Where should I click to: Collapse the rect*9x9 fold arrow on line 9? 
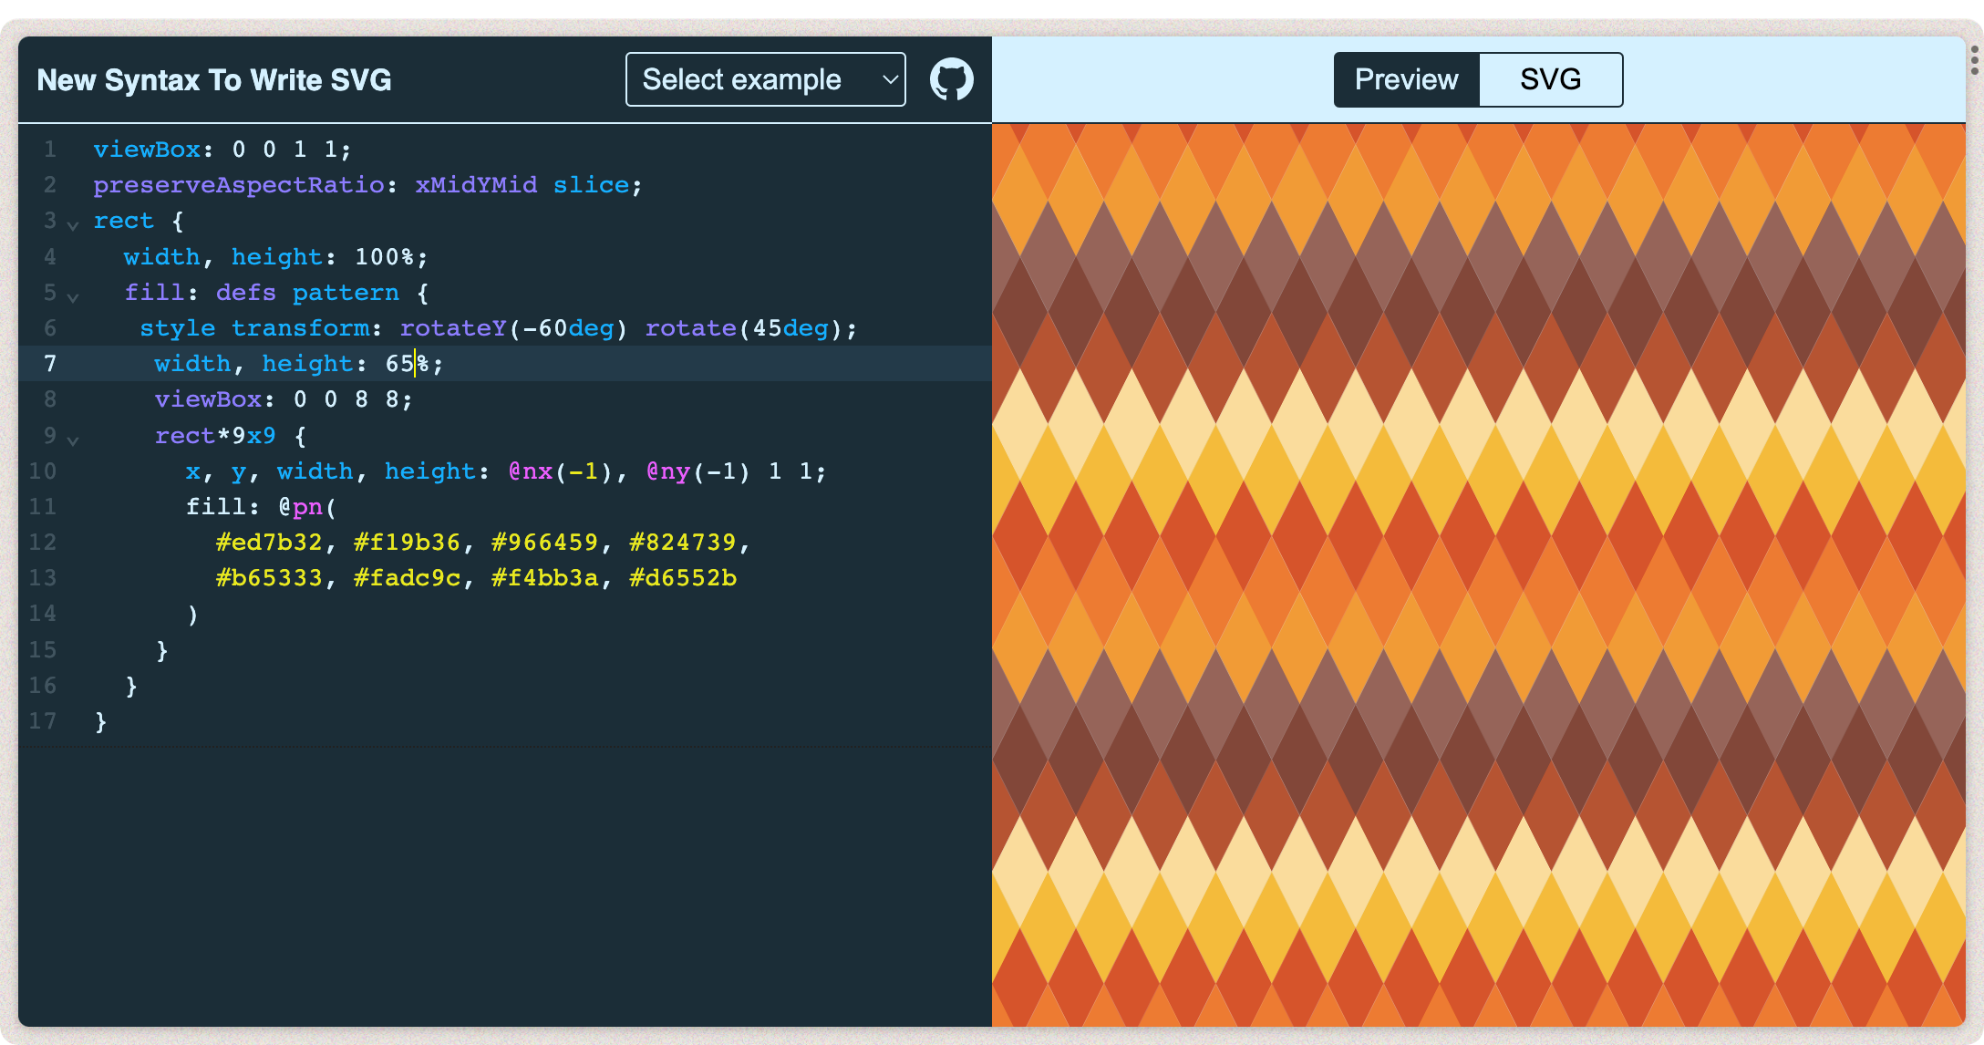pyautogui.click(x=73, y=440)
